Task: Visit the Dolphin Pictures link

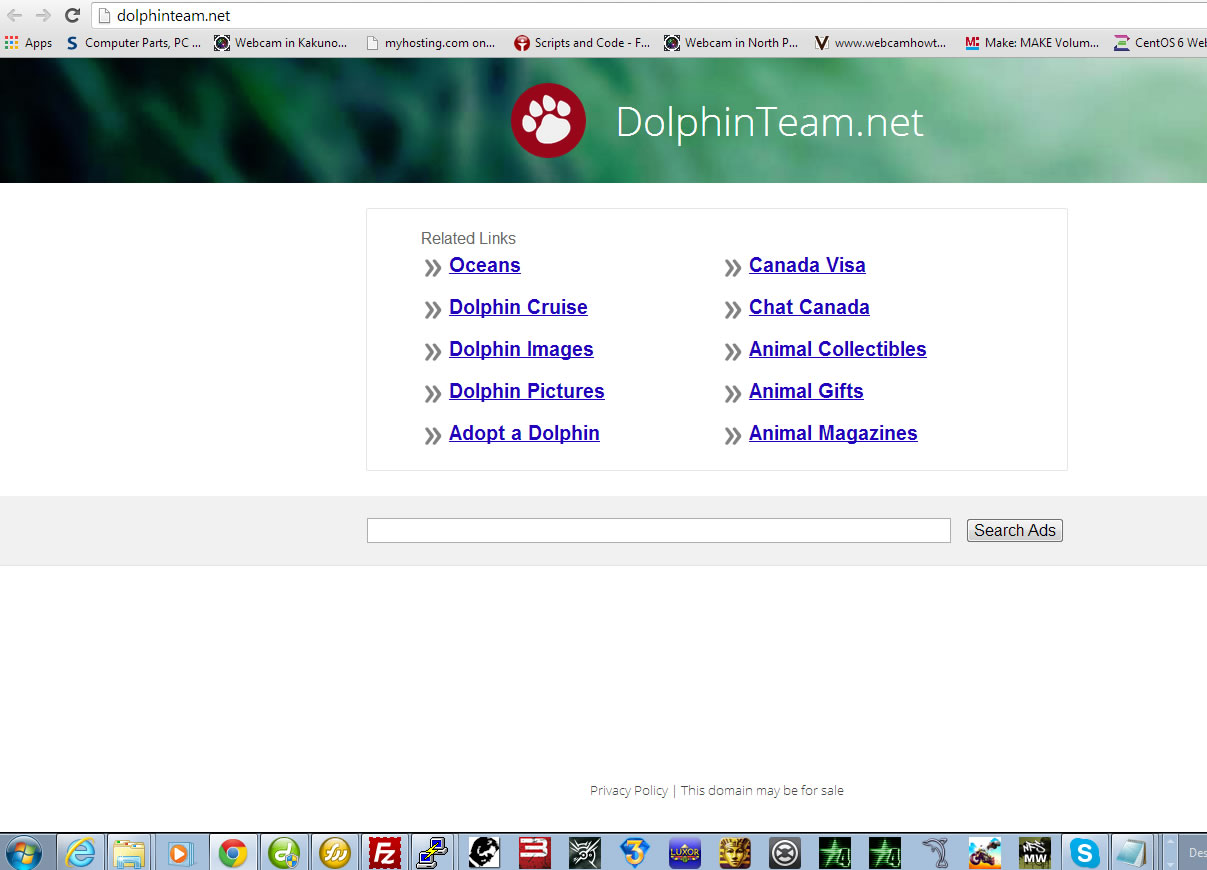Action: click(x=527, y=391)
